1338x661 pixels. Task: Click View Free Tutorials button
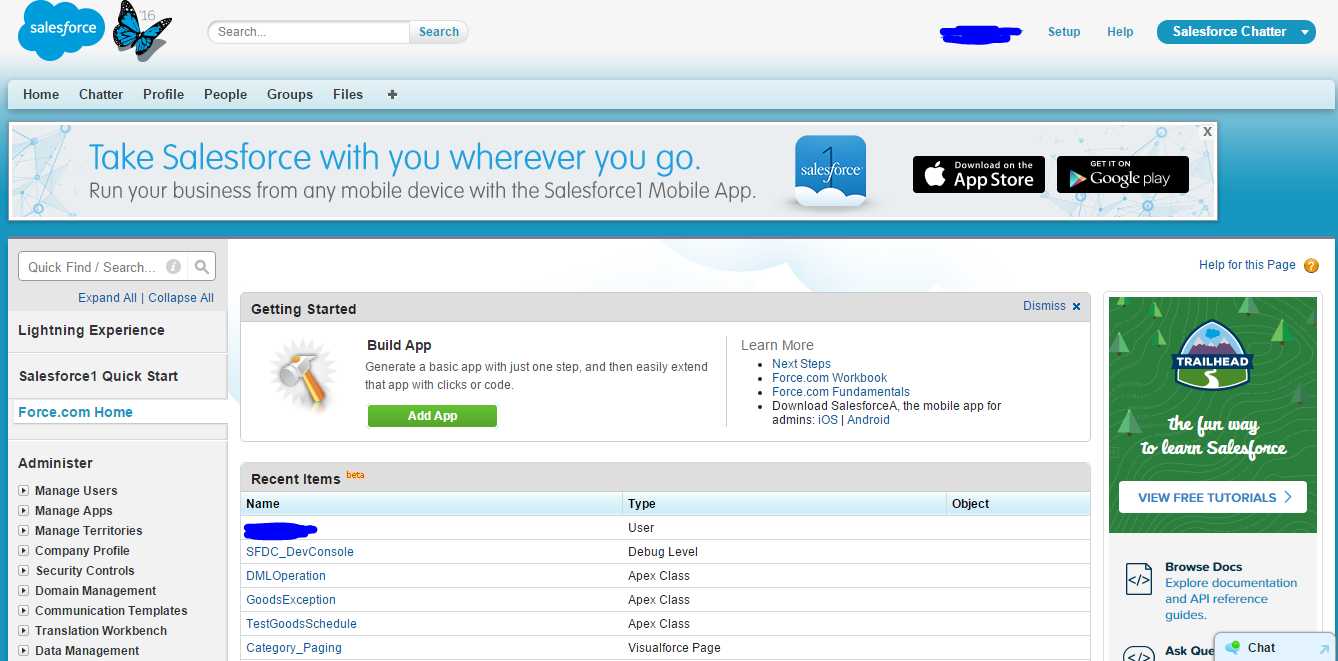coord(1213,497)
